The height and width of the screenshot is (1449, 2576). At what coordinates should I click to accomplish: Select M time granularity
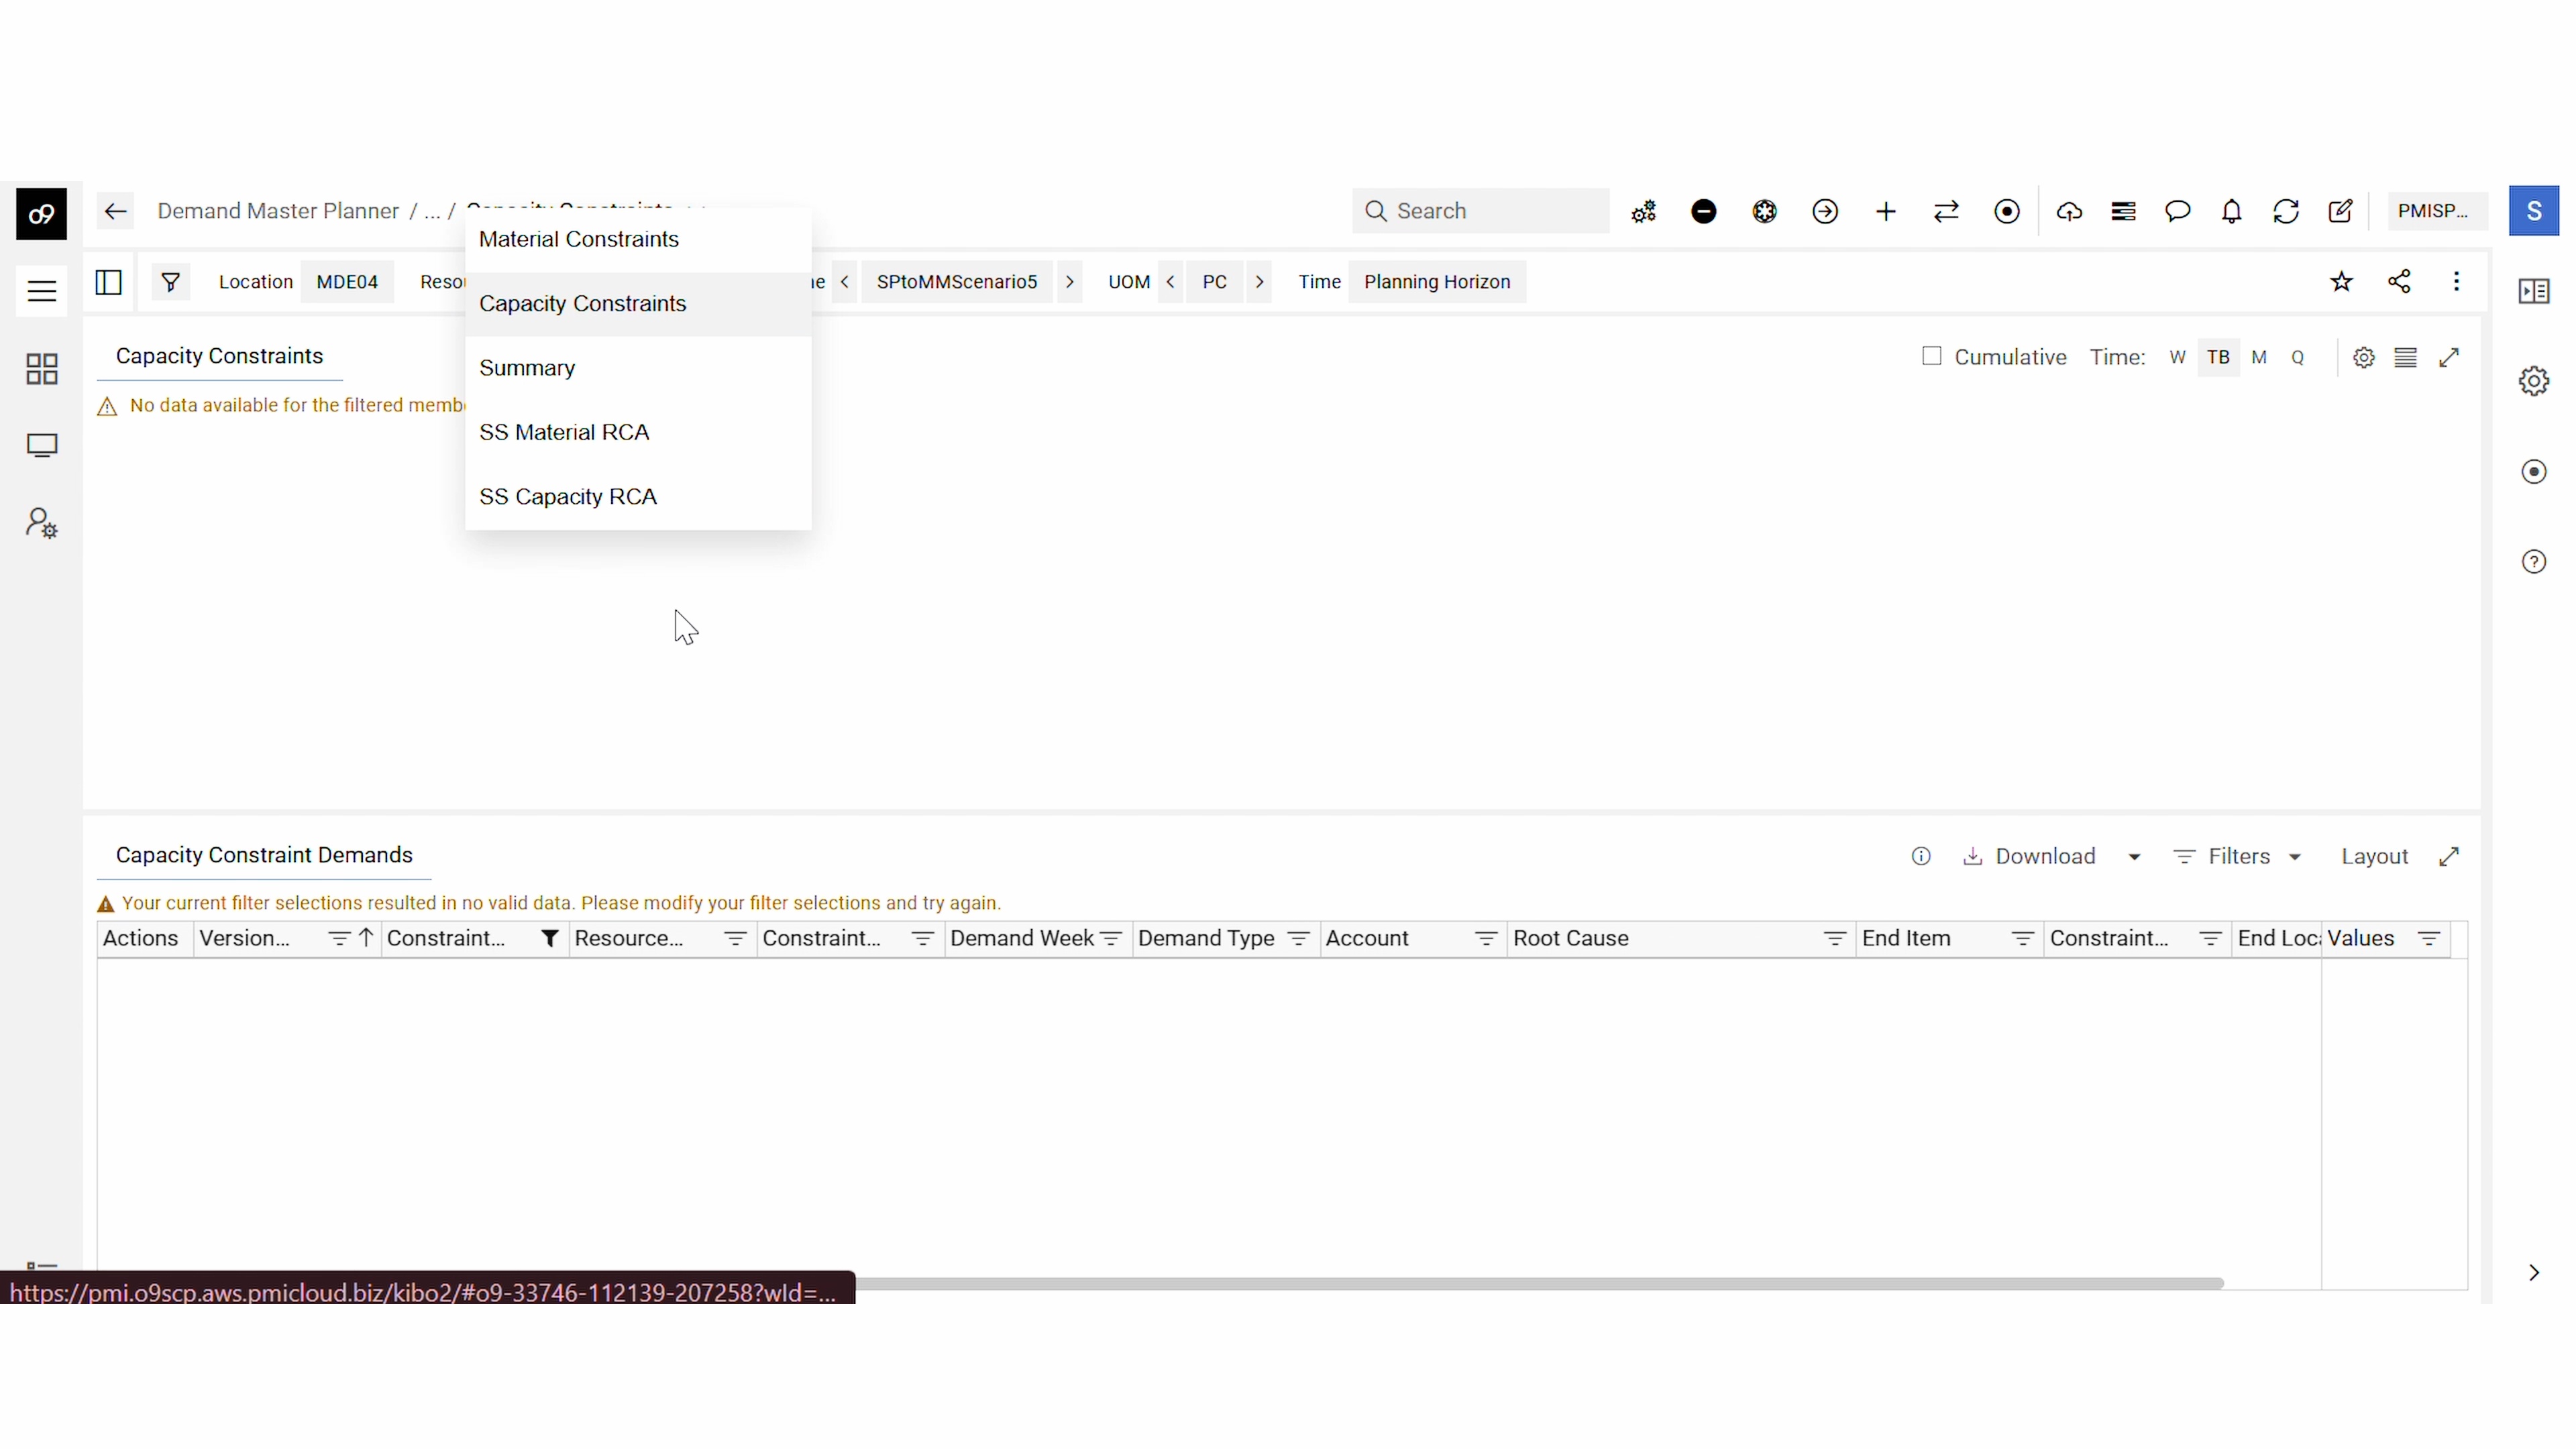(x=2258, y=357)
